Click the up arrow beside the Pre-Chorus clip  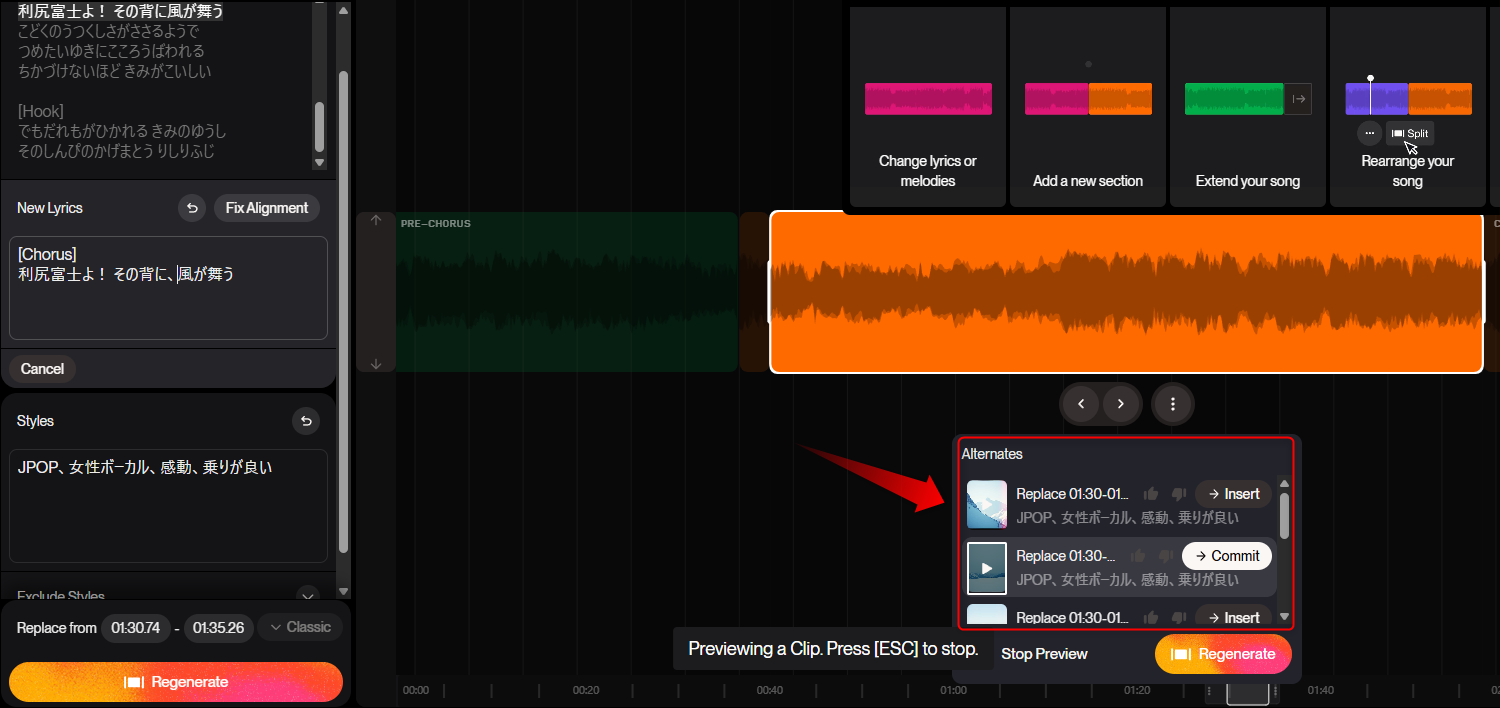pos(376,220)
